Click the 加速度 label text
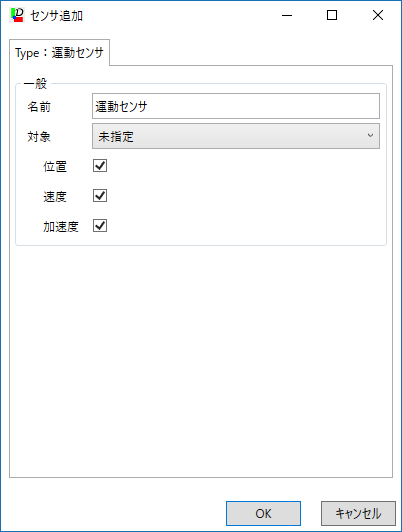Image resolution: width=402 pixels, height=532 pixels. pyautogui.click(x=61, y=227)
